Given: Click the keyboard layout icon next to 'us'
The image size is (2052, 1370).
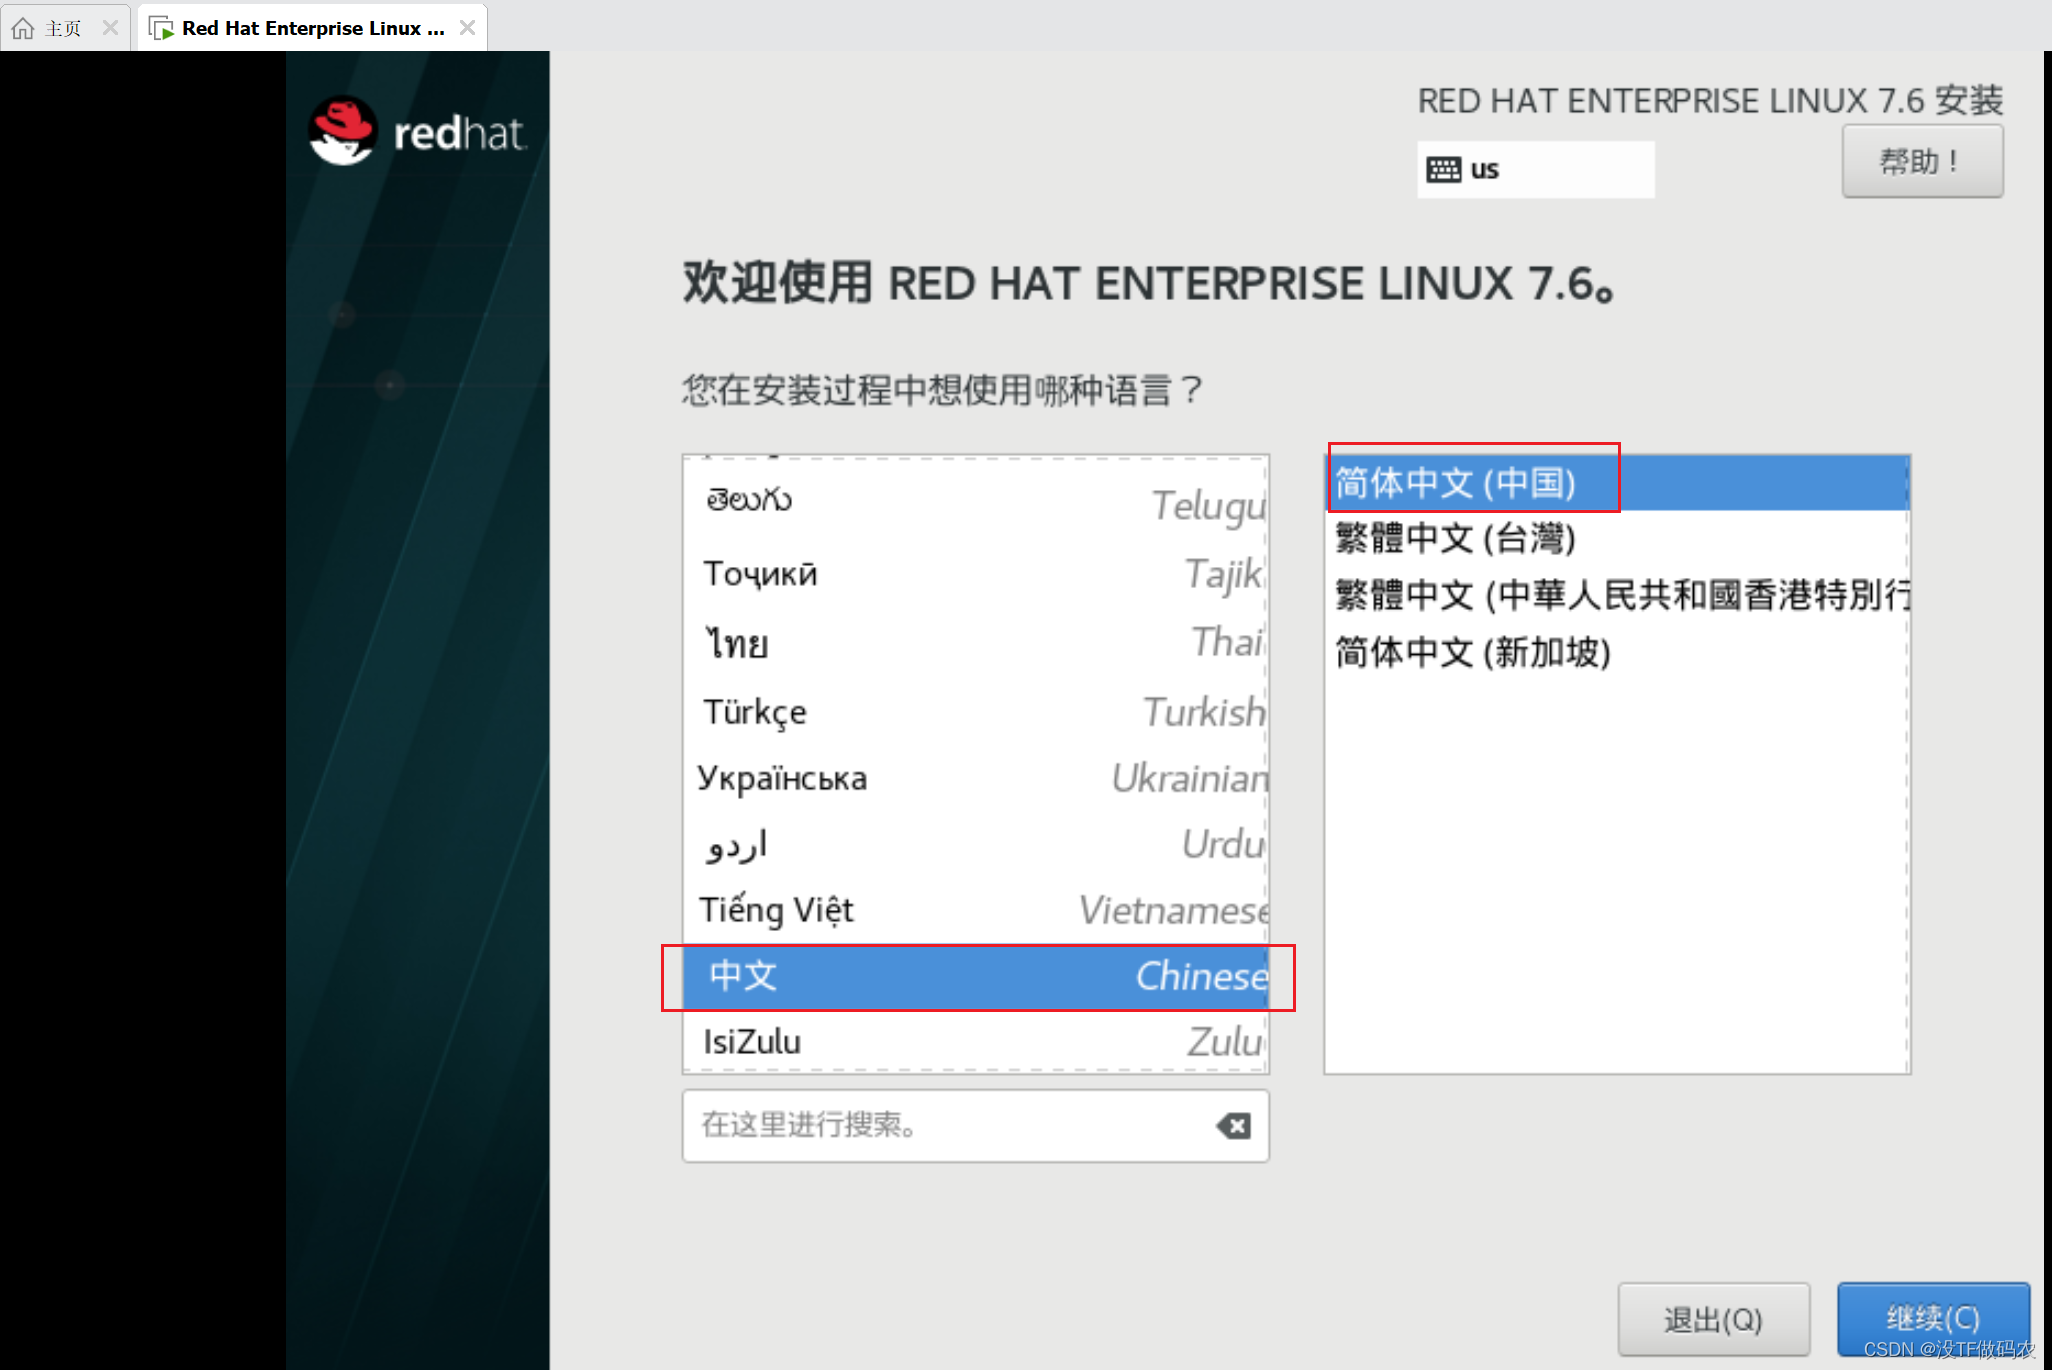Looking at the screenshot, I should point(1443,169).
